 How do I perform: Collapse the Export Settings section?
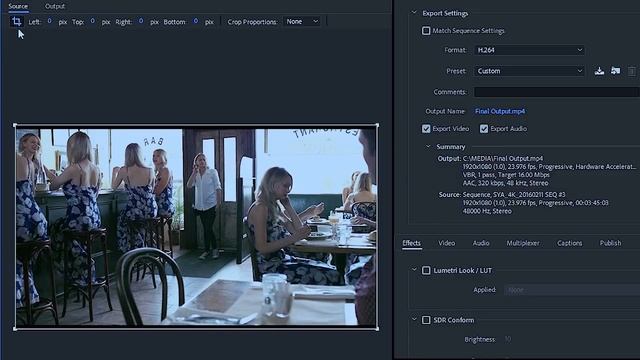[414, 13]
